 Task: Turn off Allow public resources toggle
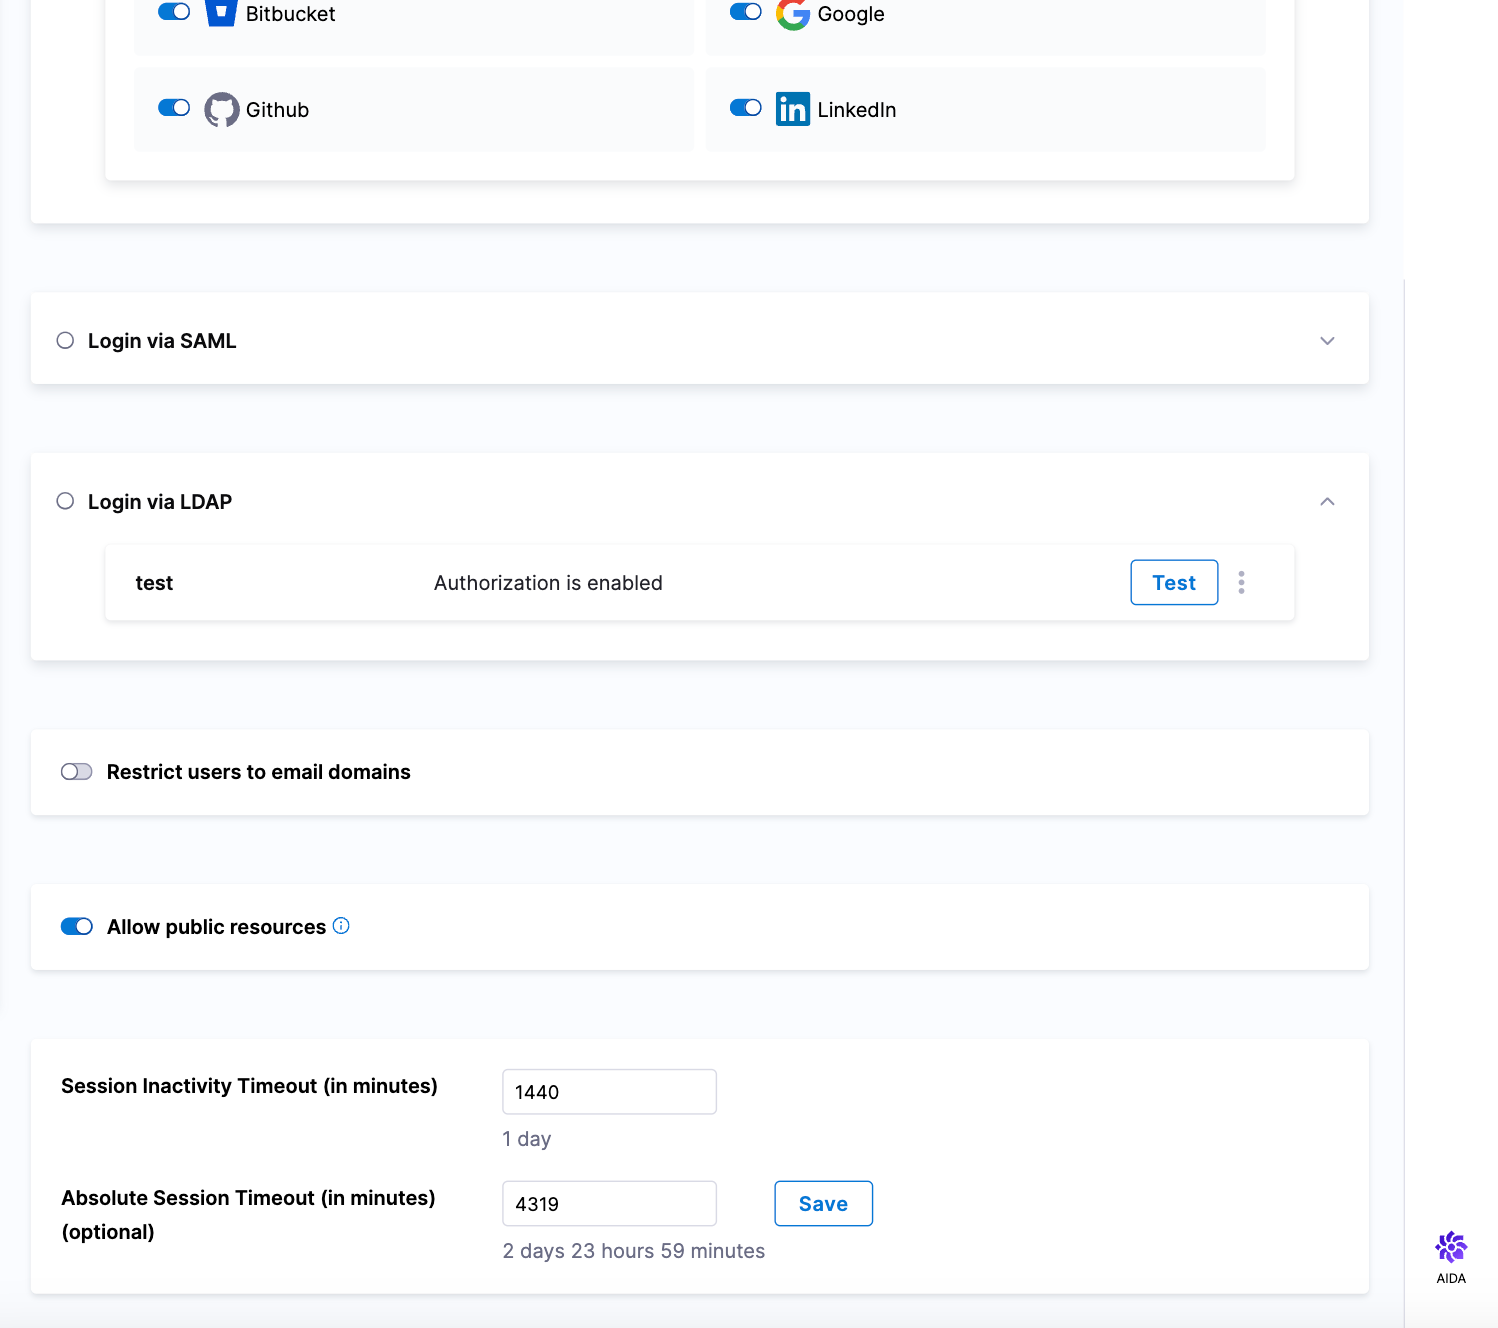[77, 927]
